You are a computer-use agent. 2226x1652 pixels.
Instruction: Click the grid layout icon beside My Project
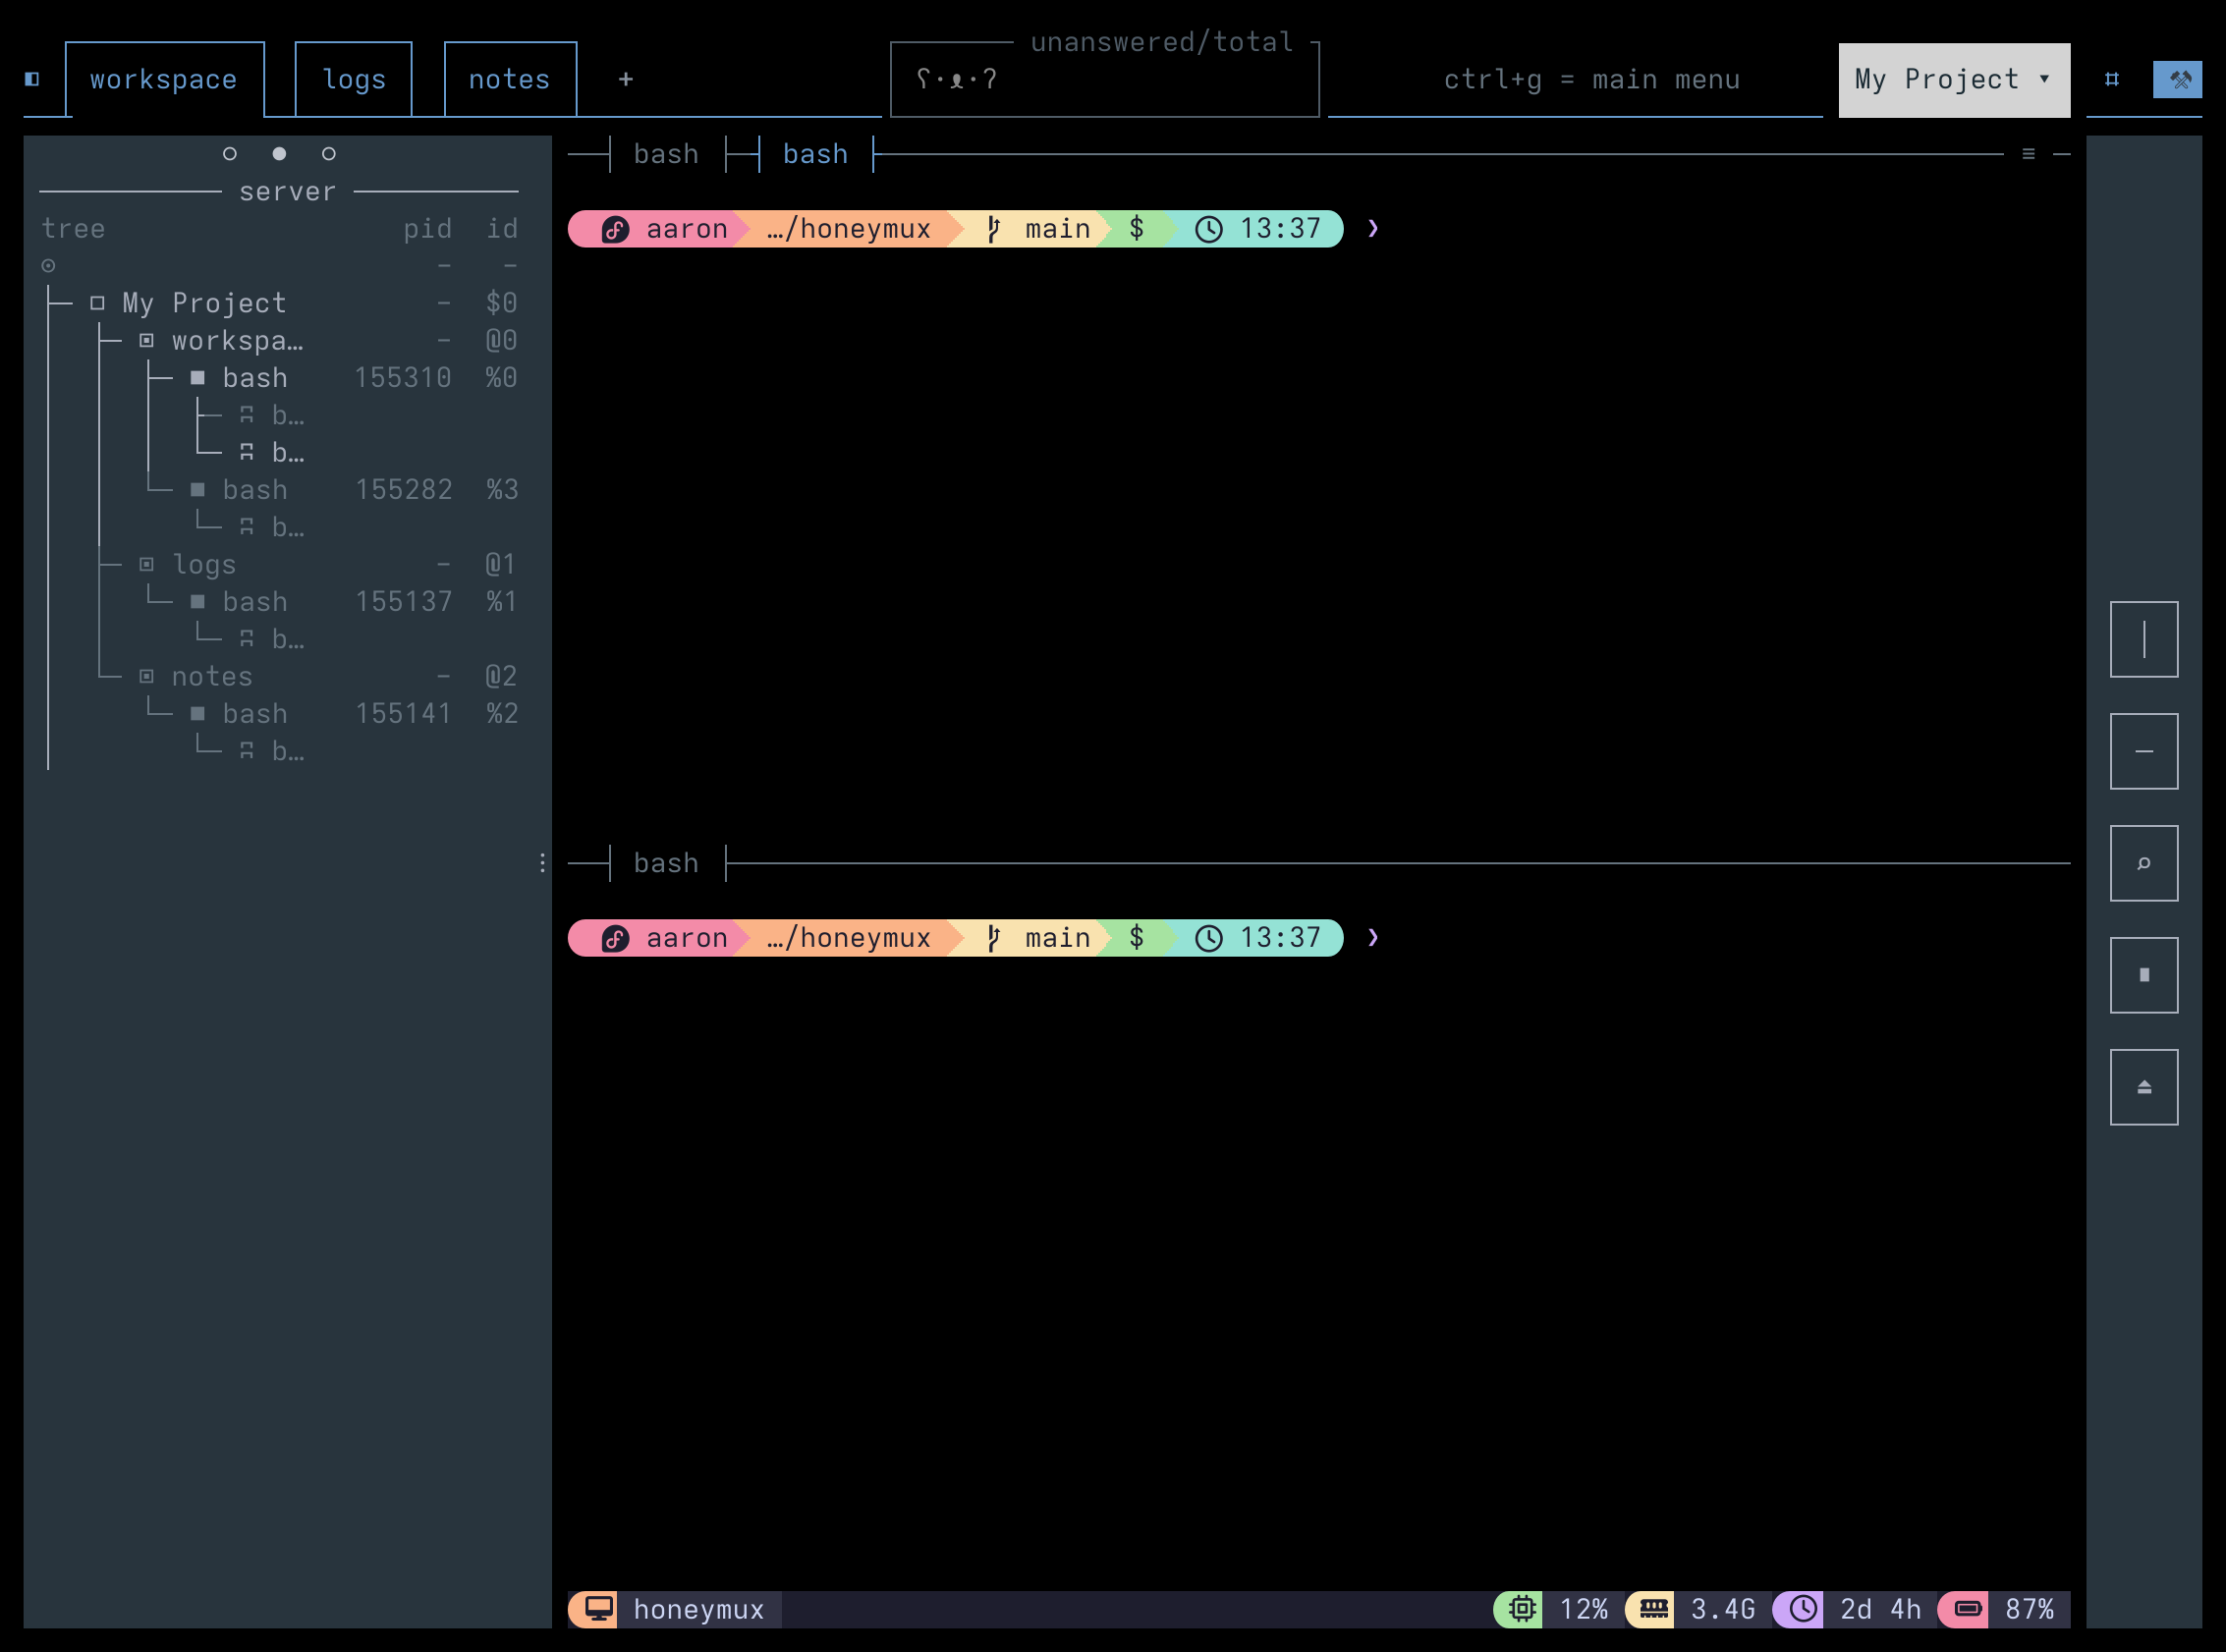pyautogui.click(x=2112, y=79)
